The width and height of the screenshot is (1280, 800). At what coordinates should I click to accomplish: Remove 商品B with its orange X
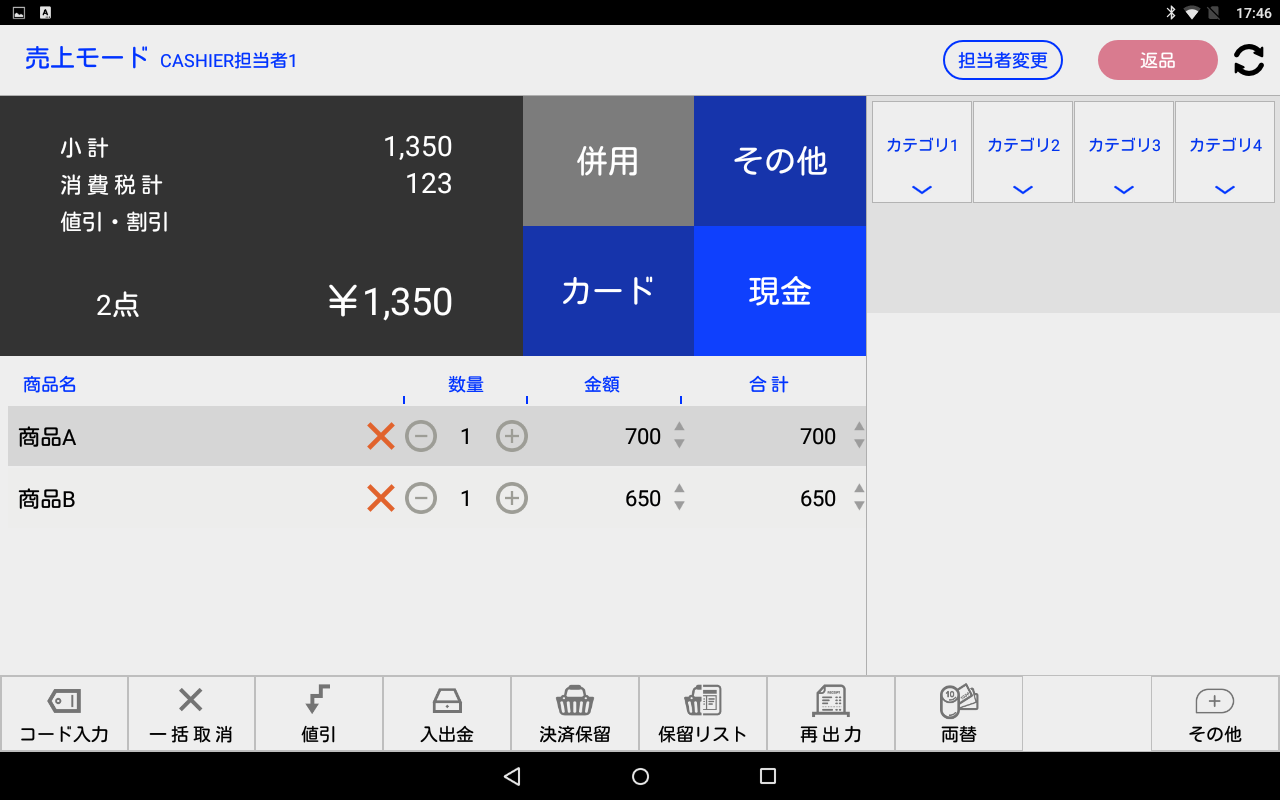380,498
